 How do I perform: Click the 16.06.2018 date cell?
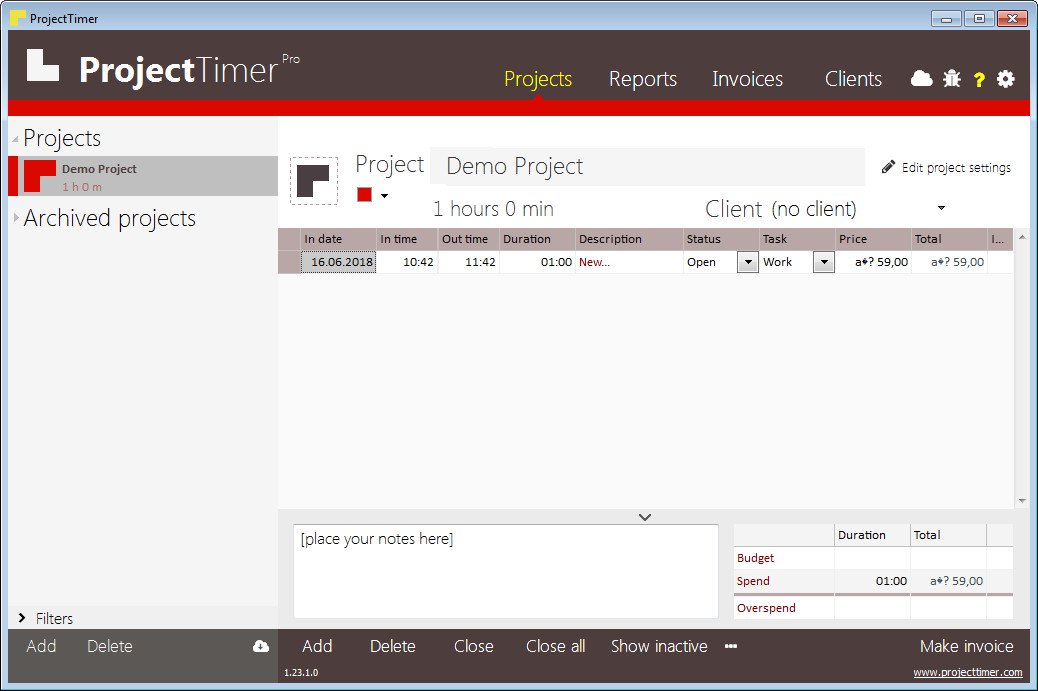tap(339, 262)
